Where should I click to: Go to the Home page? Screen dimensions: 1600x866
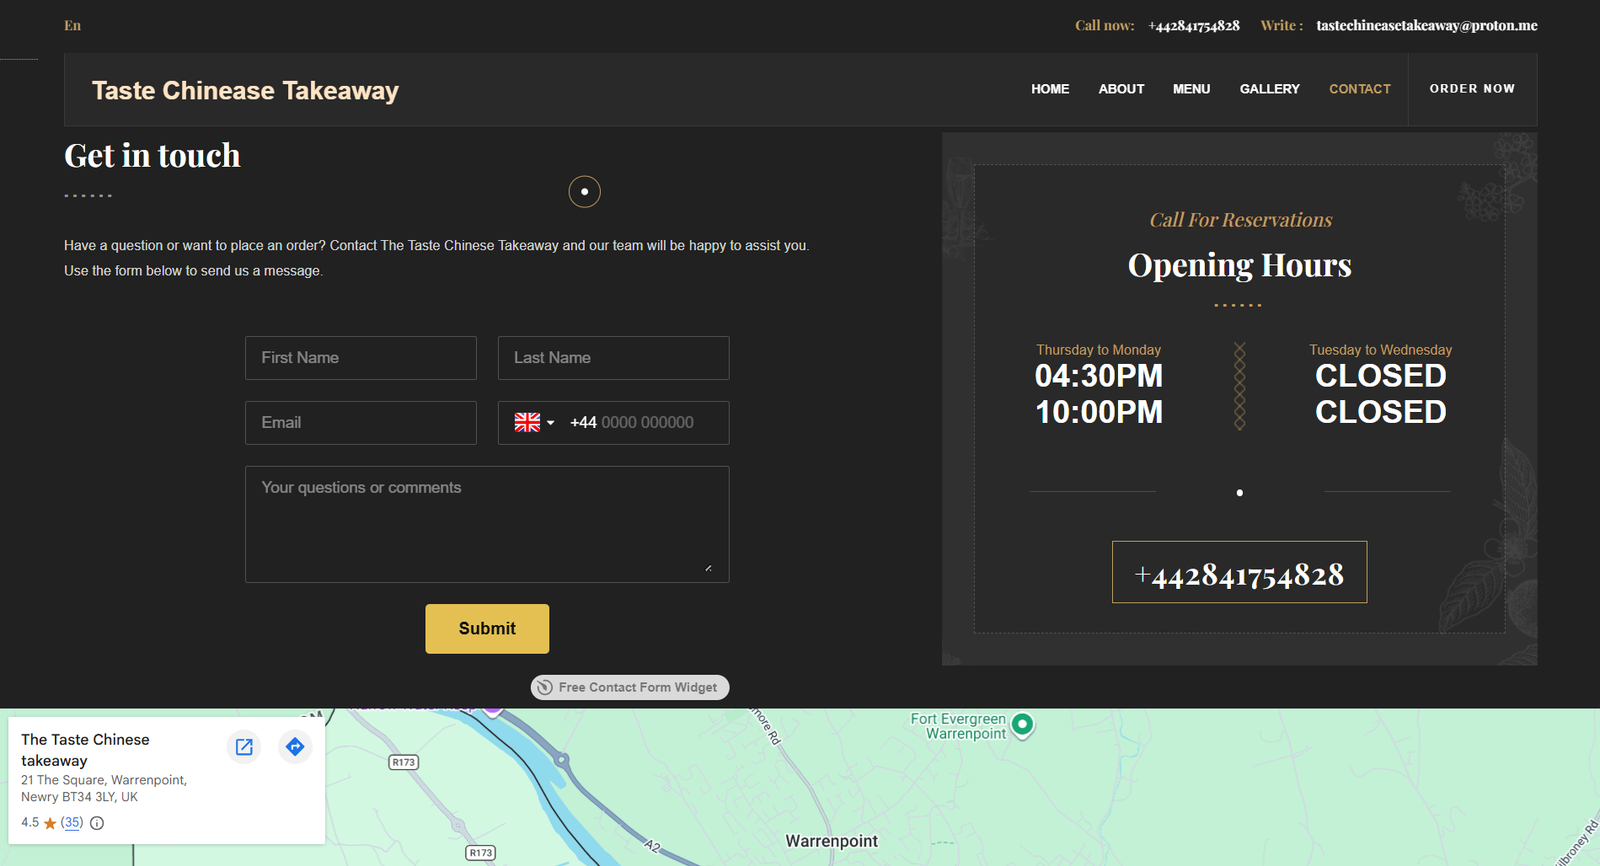click(1050, 89)
